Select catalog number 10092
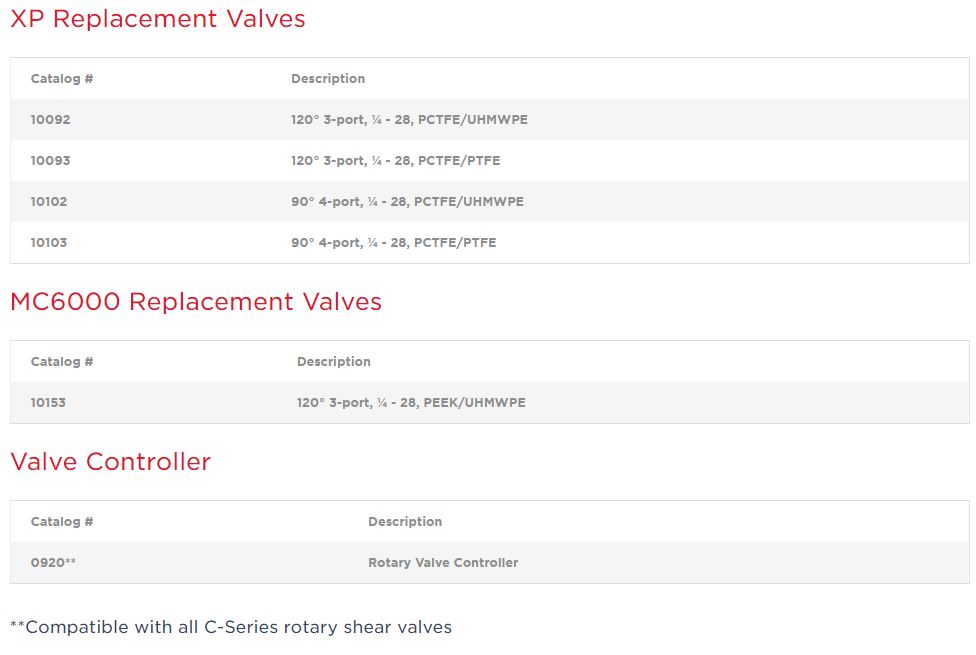This screenshot has height=655, width=976. pos(51,120)
